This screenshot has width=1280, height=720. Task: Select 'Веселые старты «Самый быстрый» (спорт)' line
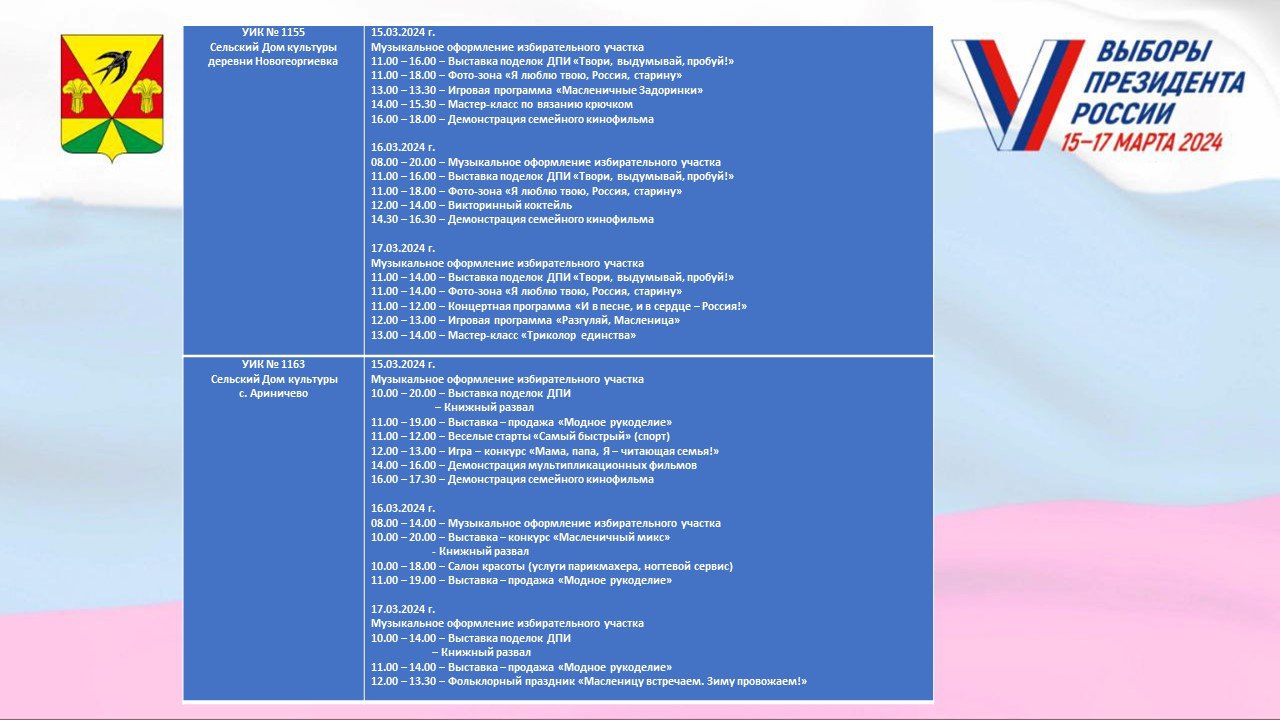point(521,436)
